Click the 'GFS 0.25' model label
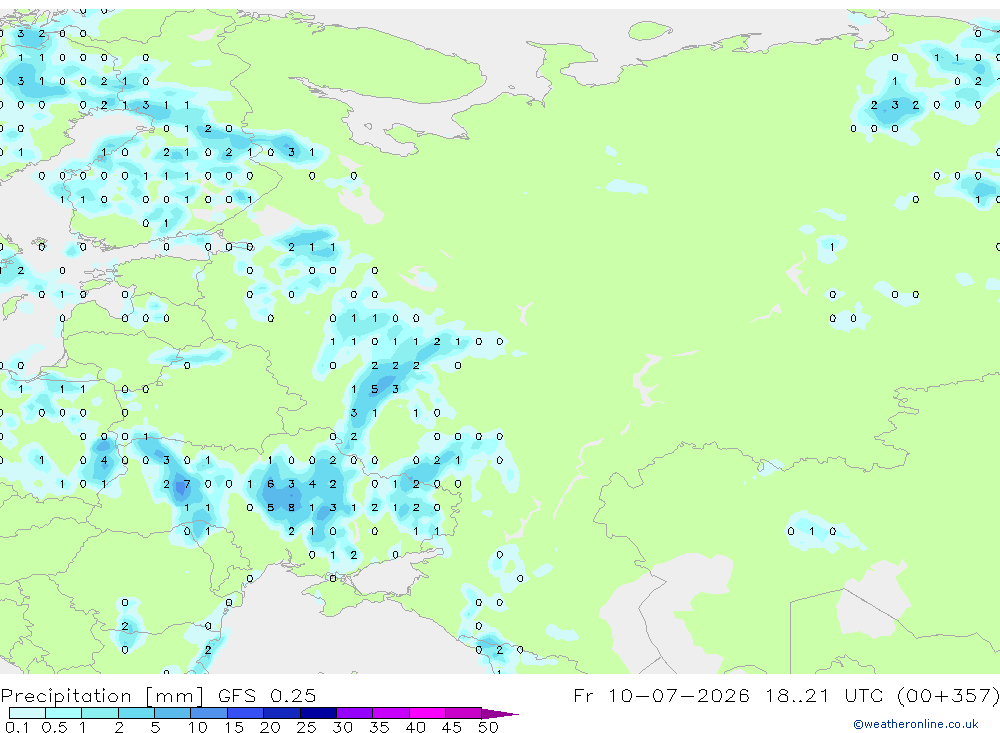 pos(267,695)
